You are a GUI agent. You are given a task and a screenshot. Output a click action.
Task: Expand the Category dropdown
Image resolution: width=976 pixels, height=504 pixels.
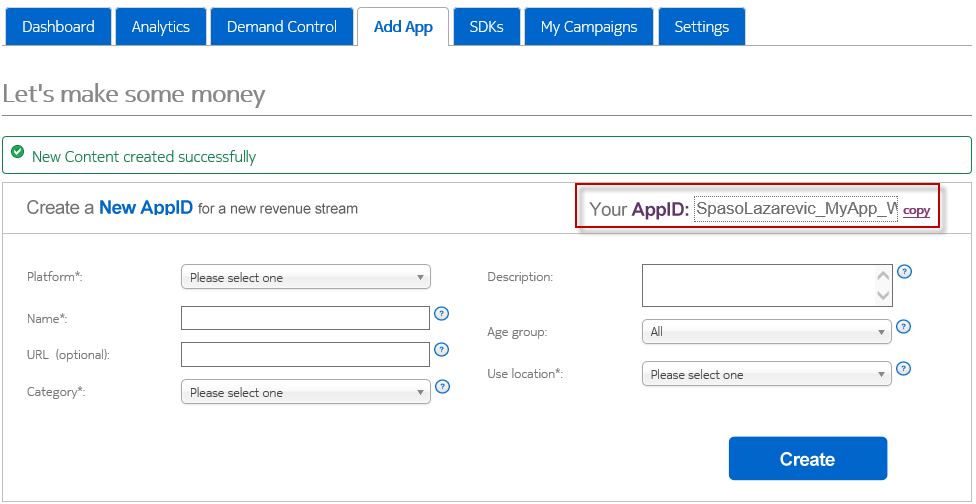[x=305, y=392]
